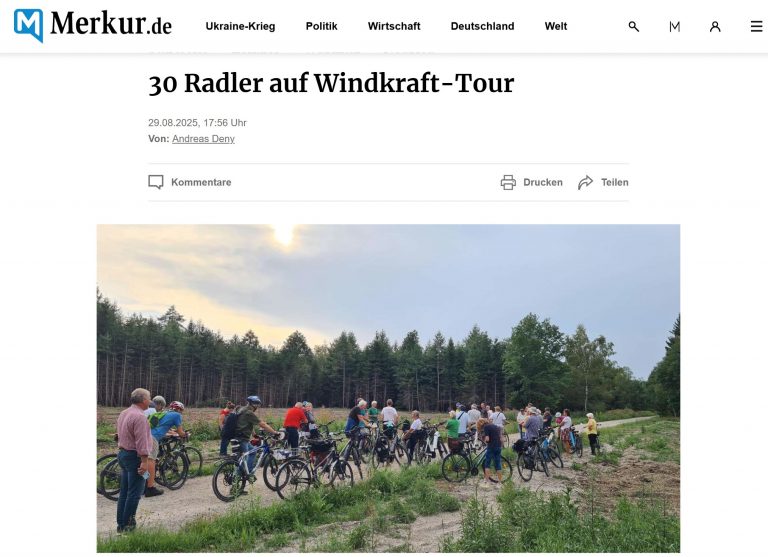Open the search magnifier icon
Image resolution: width=768 pixels, height=557 pixels.
click(633, 26)
